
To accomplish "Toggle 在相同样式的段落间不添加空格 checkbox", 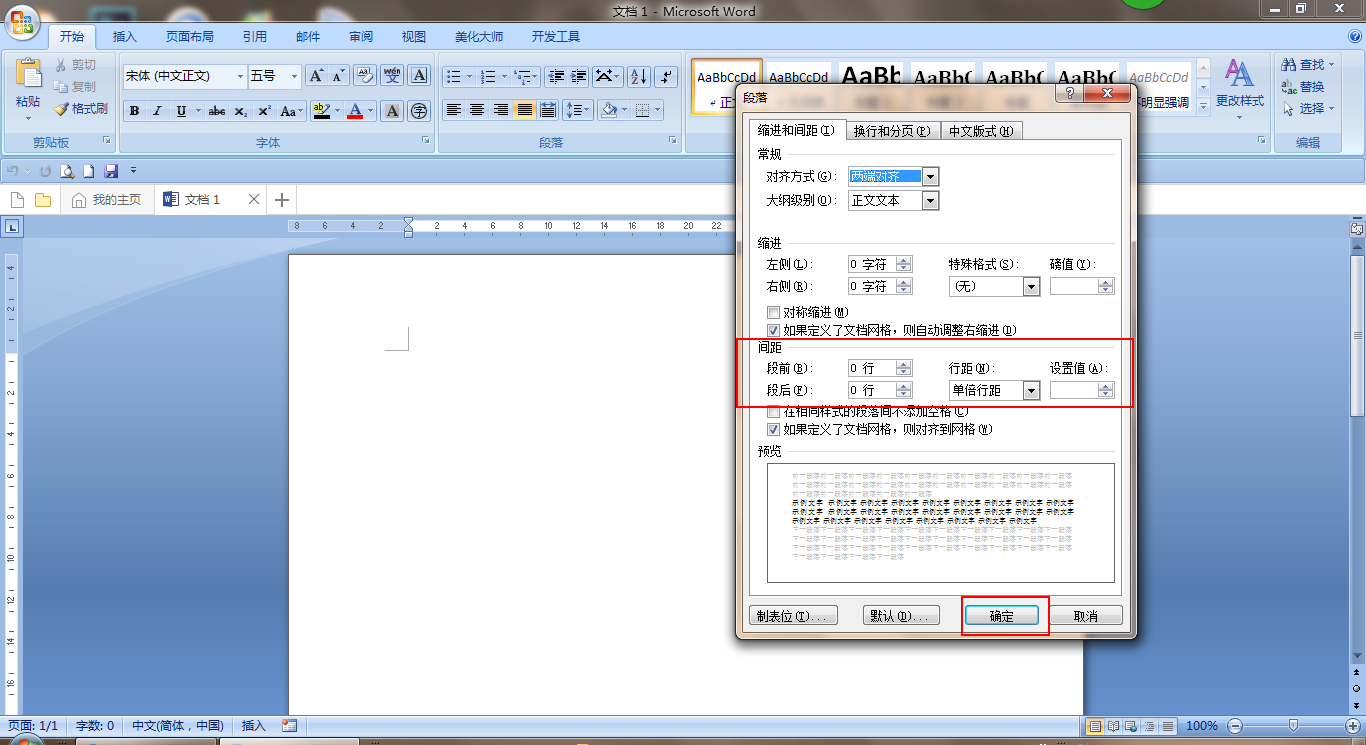I will click(773, 412).
